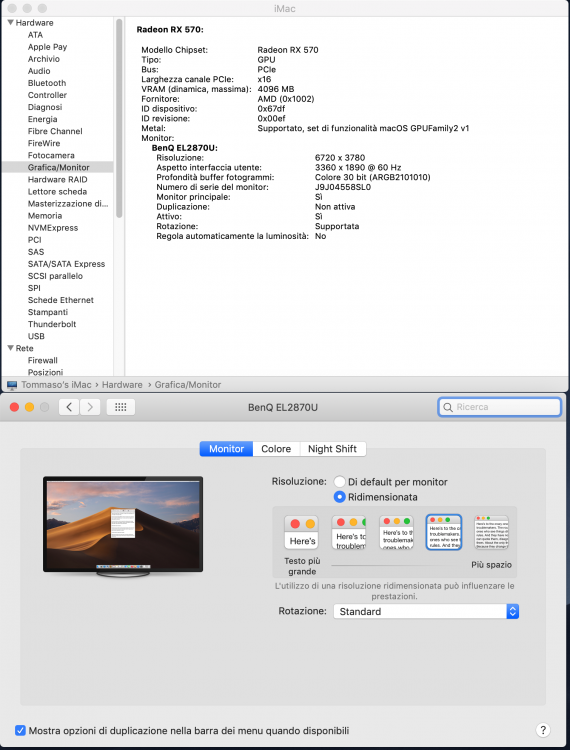Select Bluetooth in the sidebar
Viewport: 570px width, 750px height.
(47, 83)
